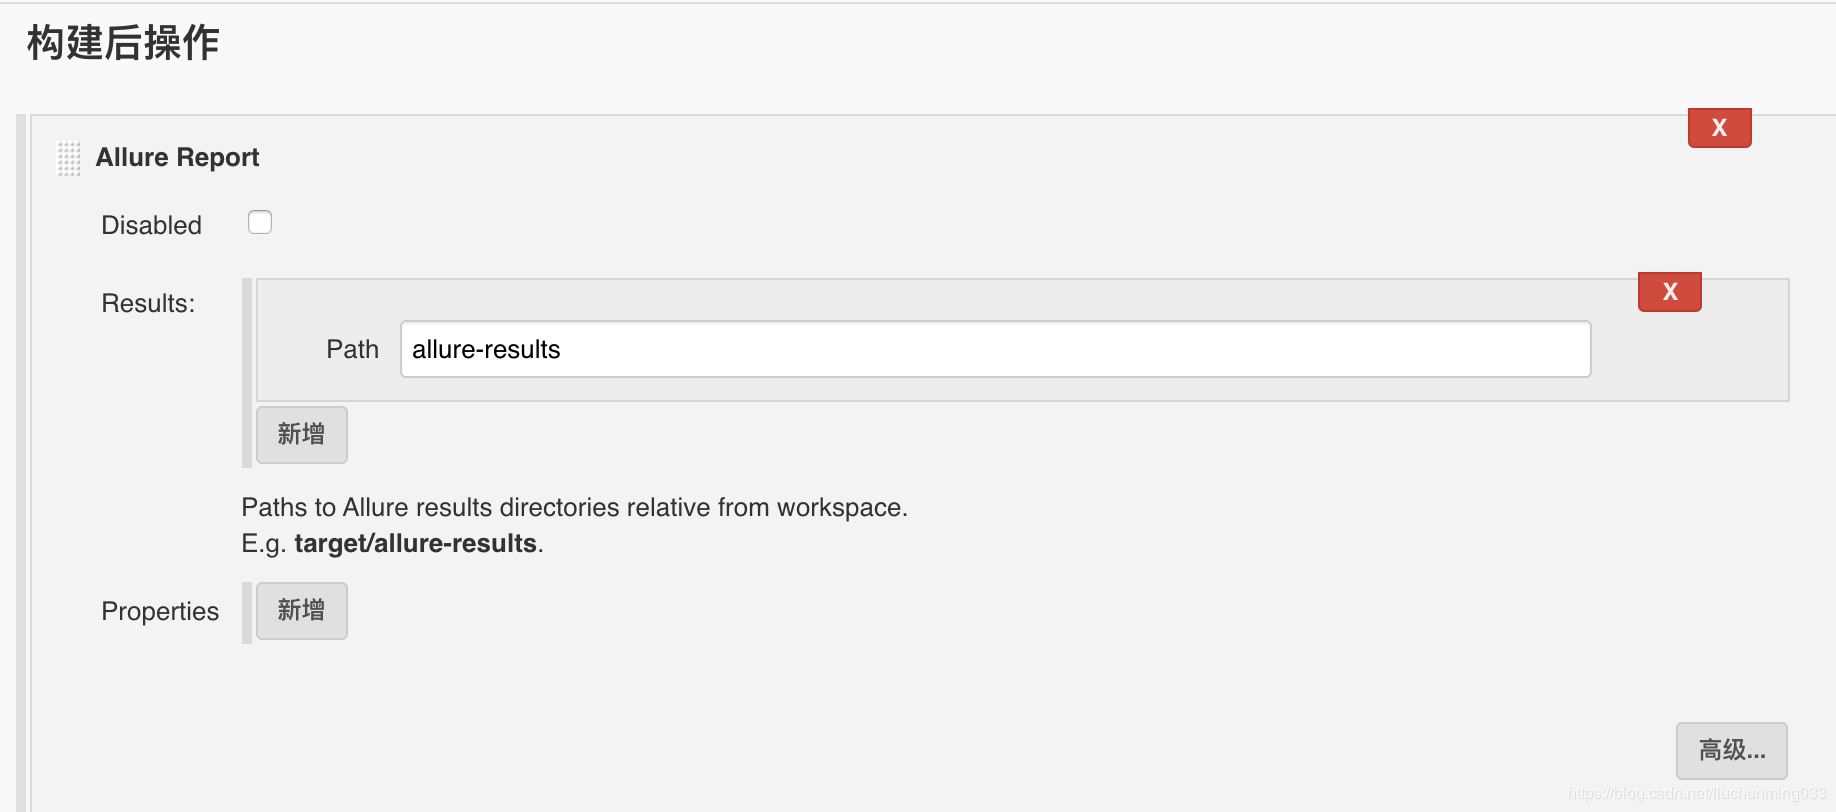Open advanced options with 高级... button

coord(1731,750)
